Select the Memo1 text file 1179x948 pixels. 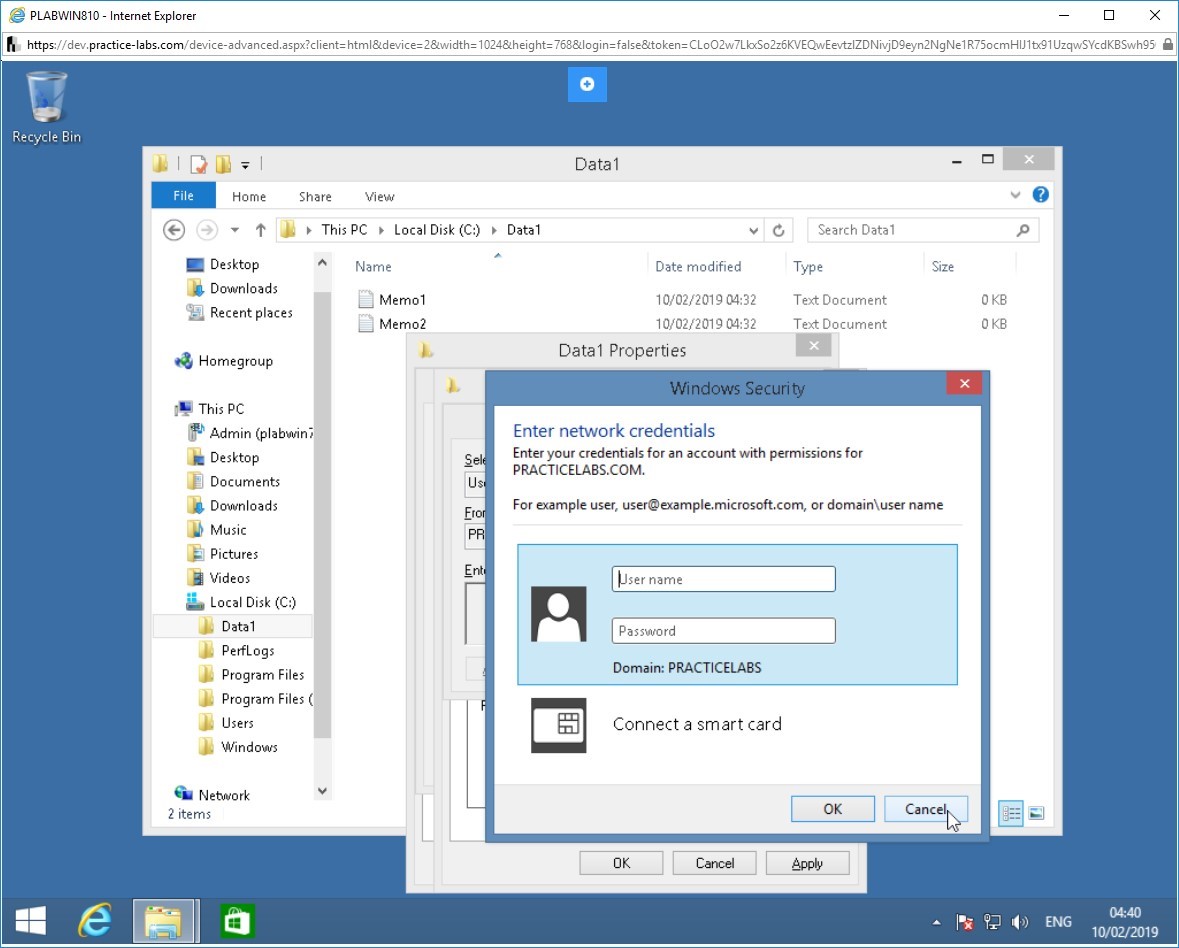click(x=392, y=300)
